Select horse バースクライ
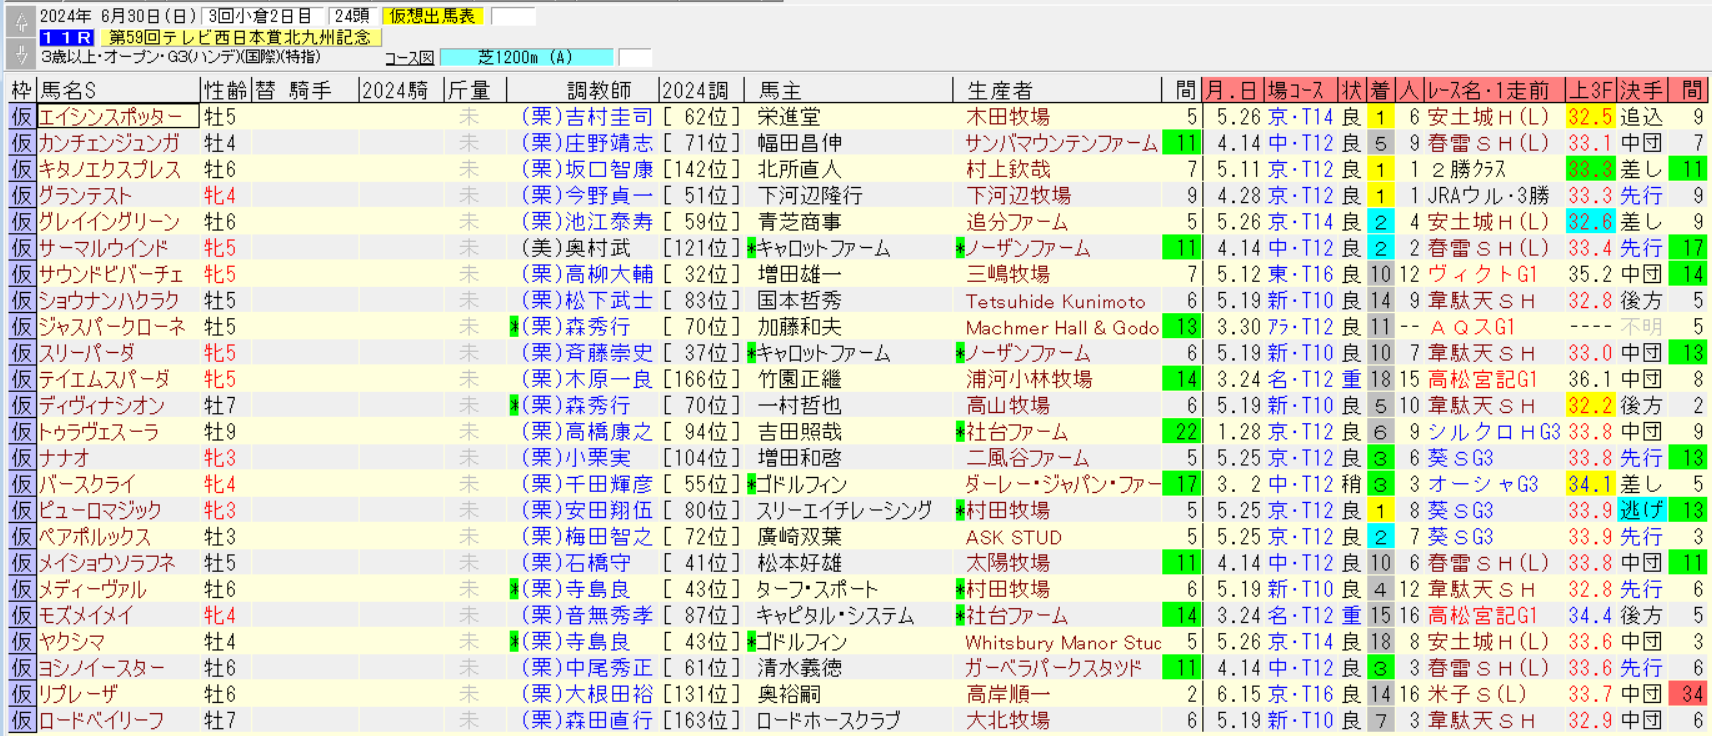This screenshot has width=1712, height=736. [x=86, y=484]
